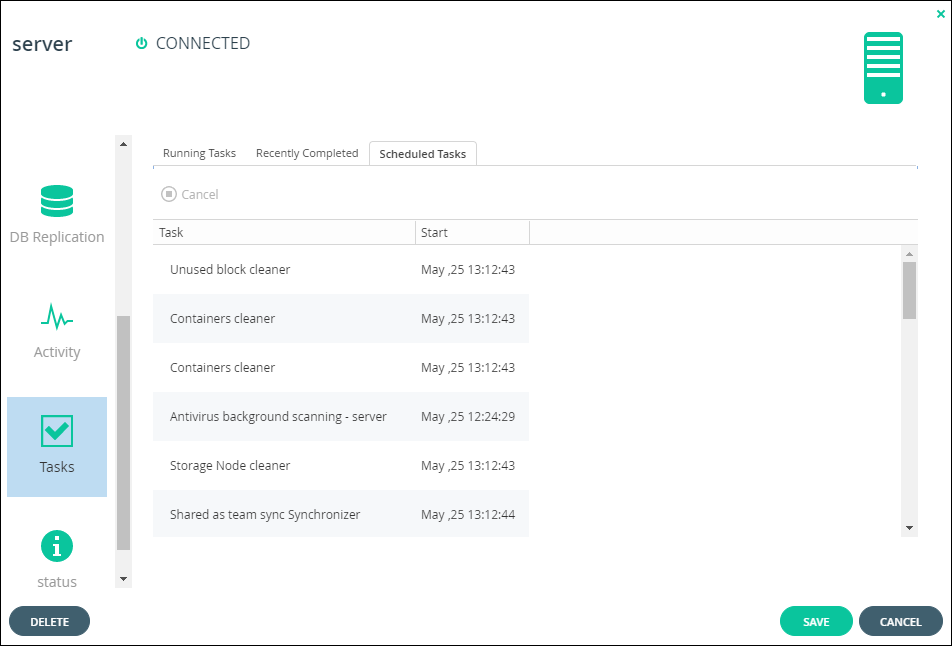Click the CONNECTED status text

[x=203, y=43]
